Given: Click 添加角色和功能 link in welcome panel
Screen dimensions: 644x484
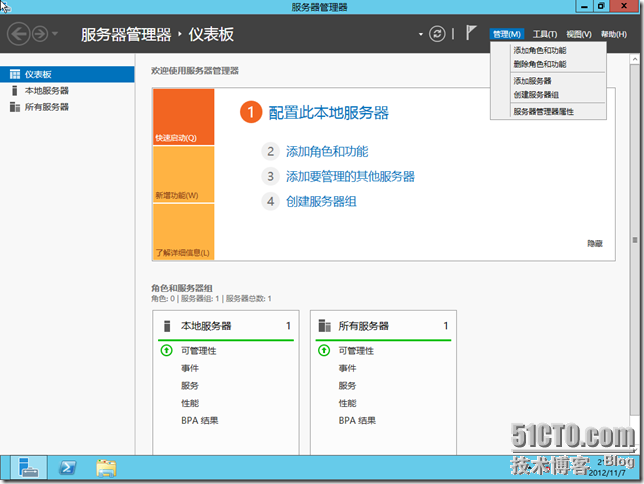Looking at the screenshot, I should (327, 152).
